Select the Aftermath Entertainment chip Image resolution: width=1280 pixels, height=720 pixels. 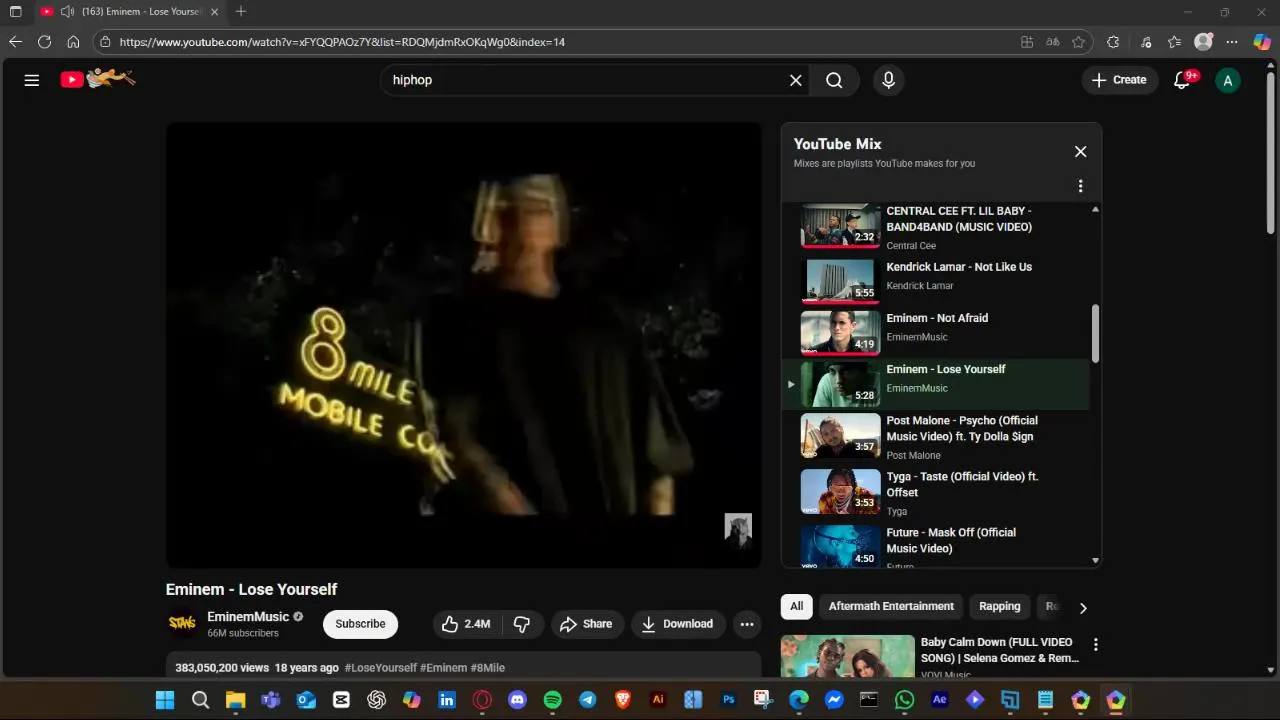click(891, 606)
